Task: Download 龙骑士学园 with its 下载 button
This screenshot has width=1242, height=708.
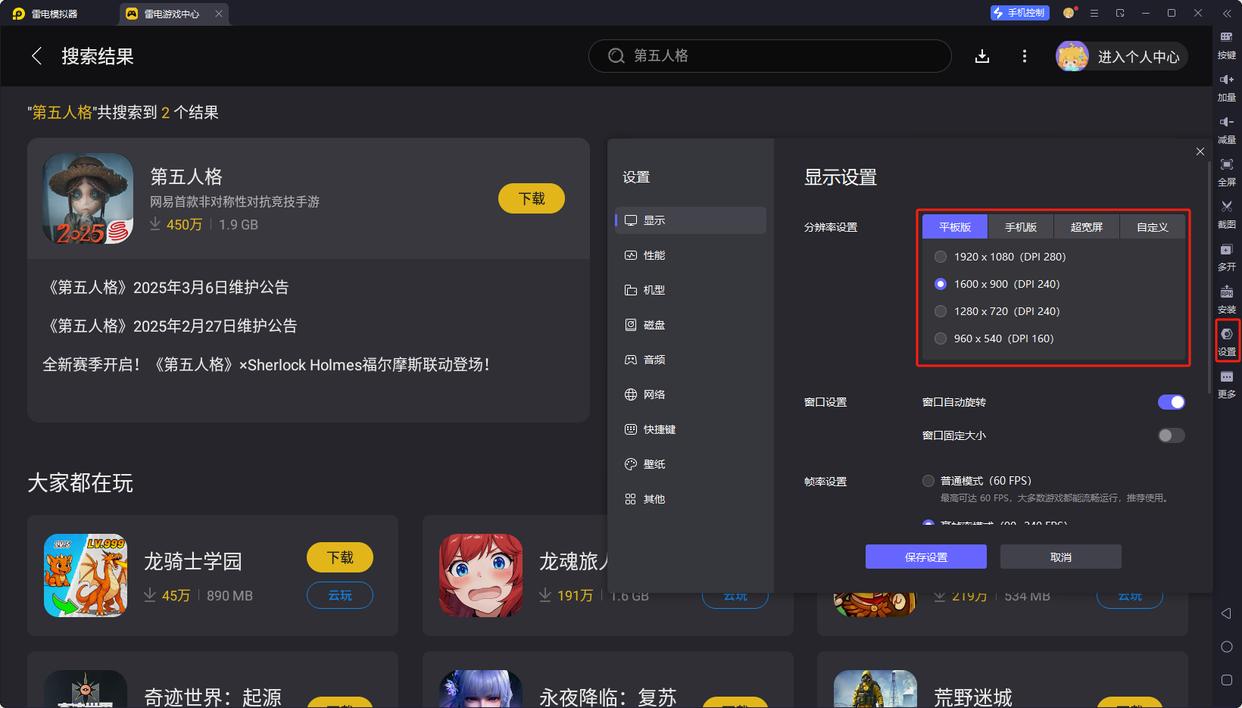Action: [340, 557]
